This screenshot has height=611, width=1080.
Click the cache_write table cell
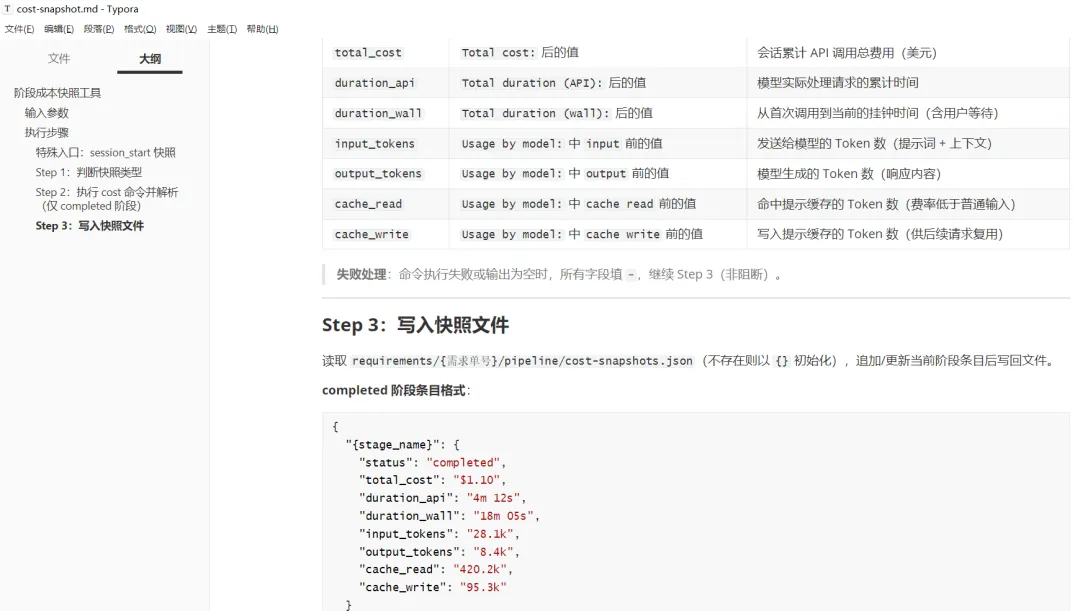(386, 234)
